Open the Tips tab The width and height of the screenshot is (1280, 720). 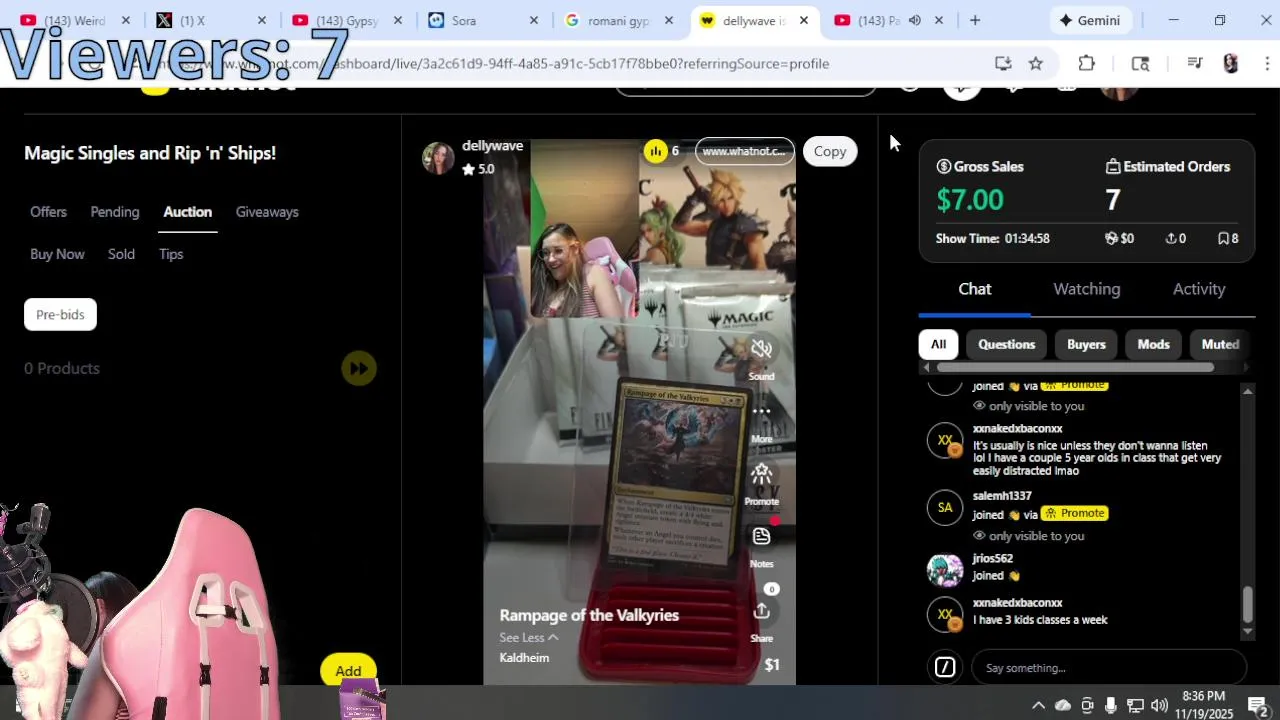coord(171,254)
